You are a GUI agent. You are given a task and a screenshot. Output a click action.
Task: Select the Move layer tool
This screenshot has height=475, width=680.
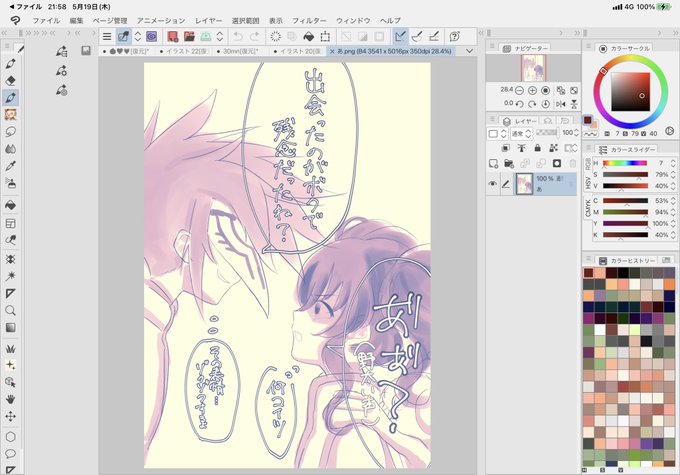point(10,416)
